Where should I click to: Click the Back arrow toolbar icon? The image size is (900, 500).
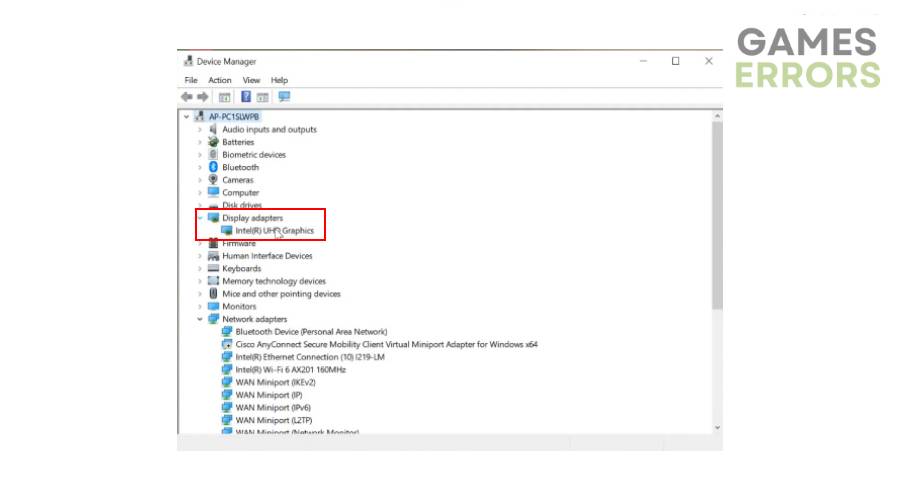[x=187, y=97]
